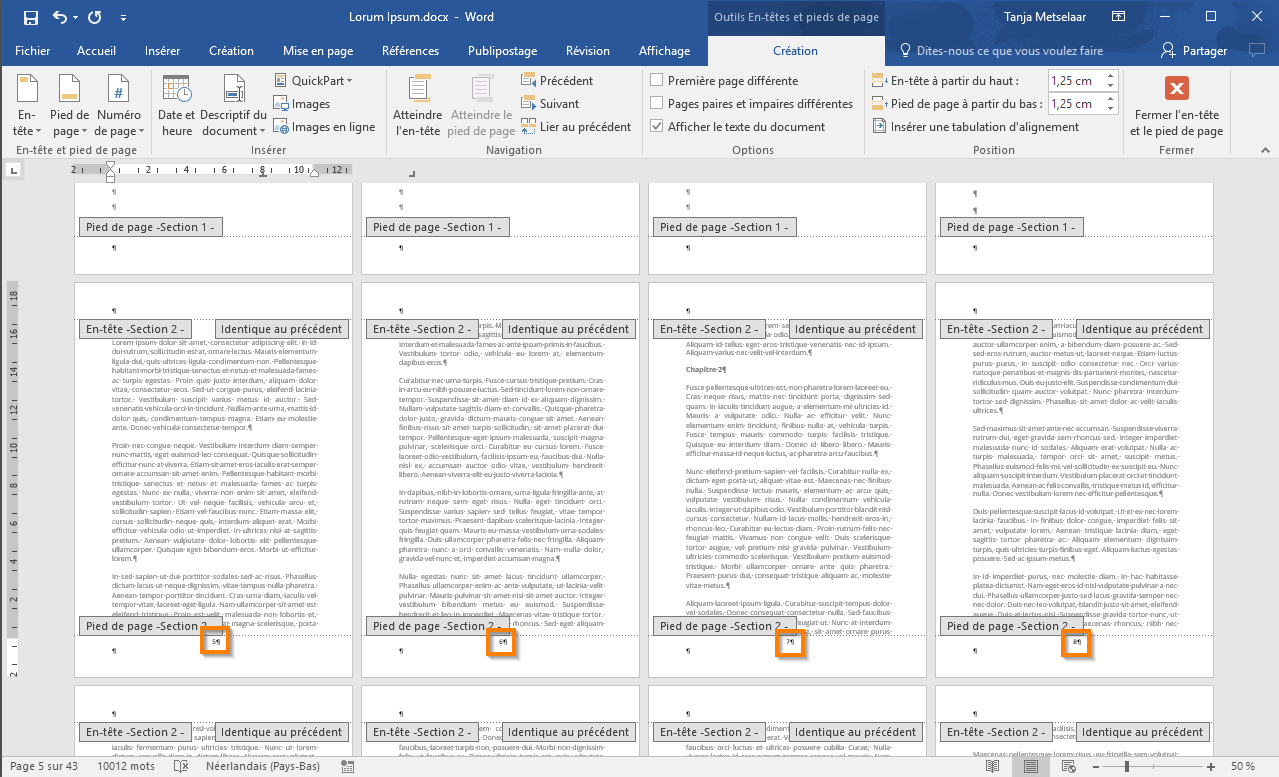Click the Redo/Repeat arrow icon
The height and width of the screenshot is (777, 1279).
[x=95, y=17]
